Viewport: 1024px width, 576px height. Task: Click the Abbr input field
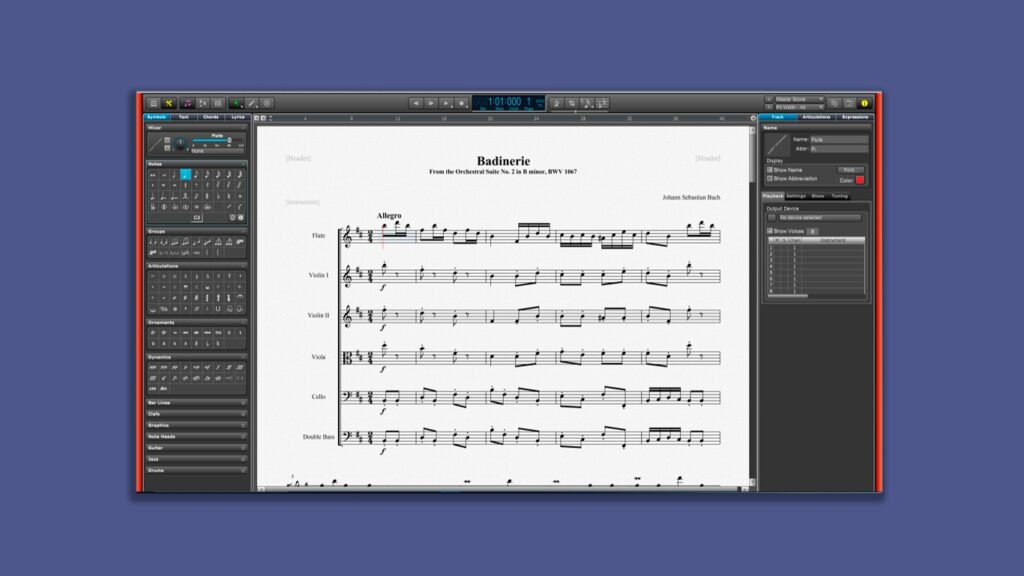coord(839,149)
